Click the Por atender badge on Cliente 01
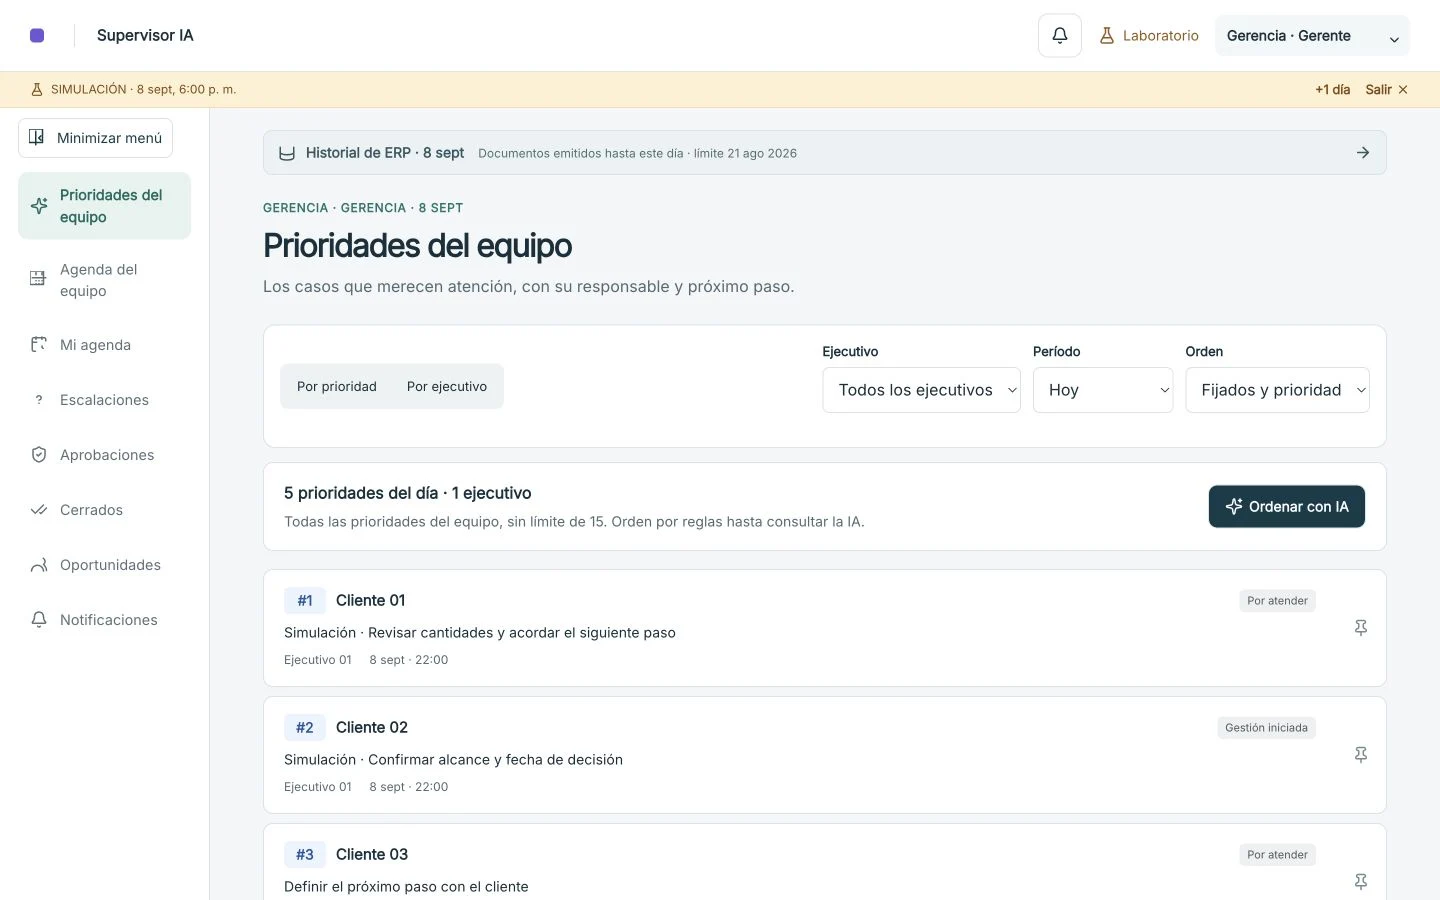The height and width of the screenshot is (900, 1440). [1277, 601]
